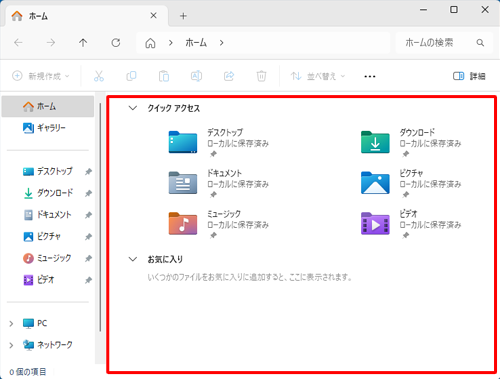This screenshot has height=379, width=500.
Task: Select ダウンロード in the navigation pane
Action: [48, 193]
